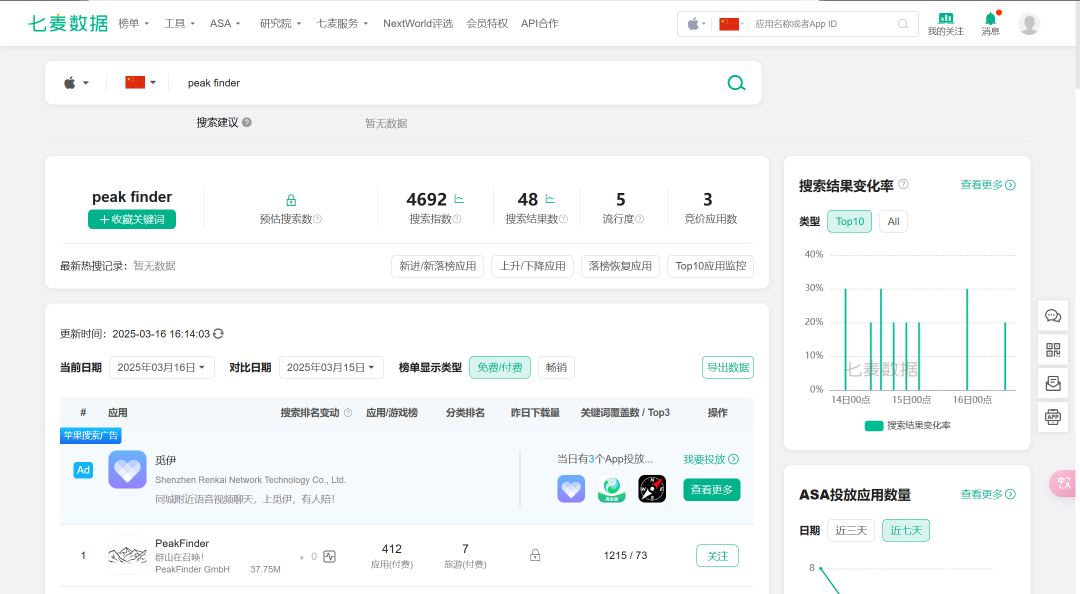
Task: Click 新进/新落榜应用 button
Action: pos(437,266)
